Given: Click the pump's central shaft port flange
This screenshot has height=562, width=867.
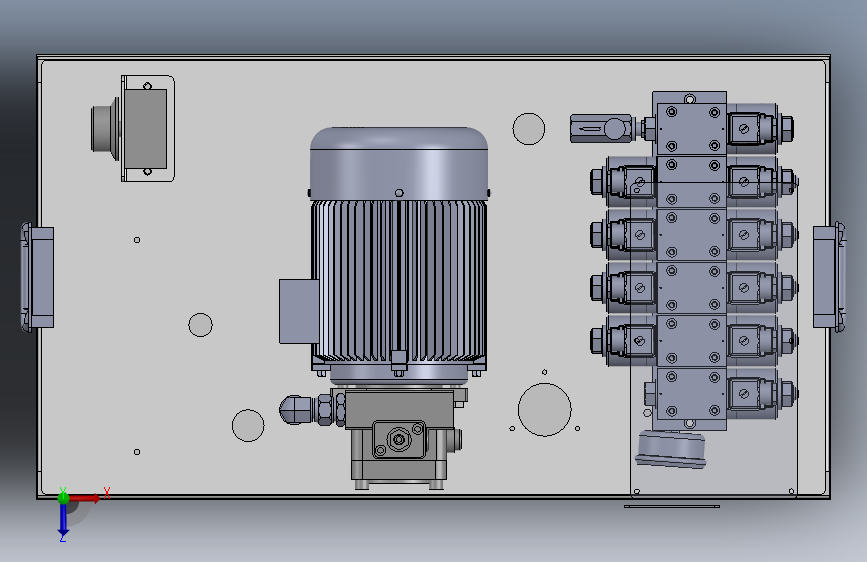Looking at the screenshot, I should point(399,440).
